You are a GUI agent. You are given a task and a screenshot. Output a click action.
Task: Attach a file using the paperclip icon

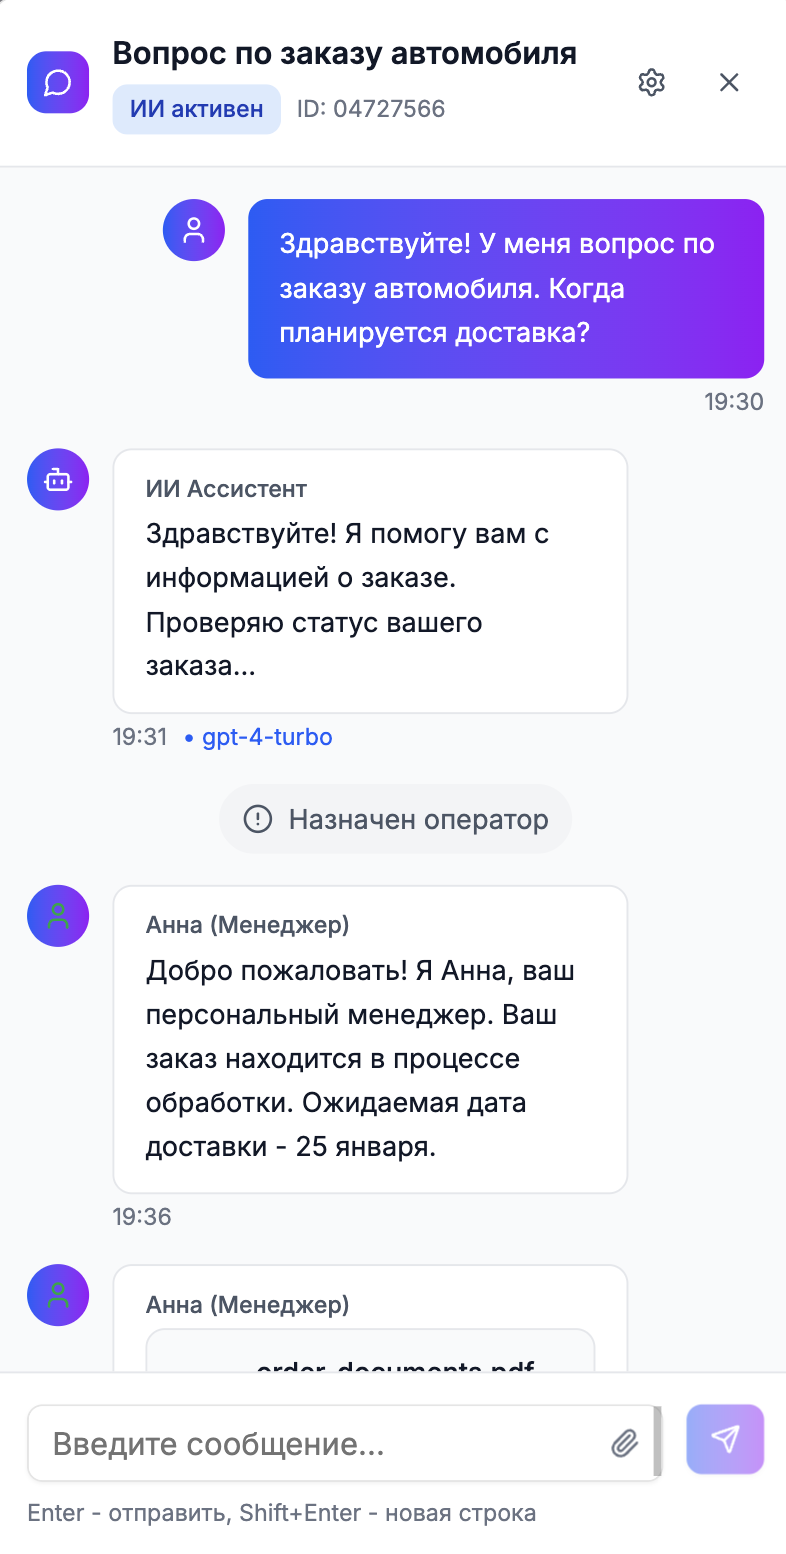click(x=624, y=1442)
